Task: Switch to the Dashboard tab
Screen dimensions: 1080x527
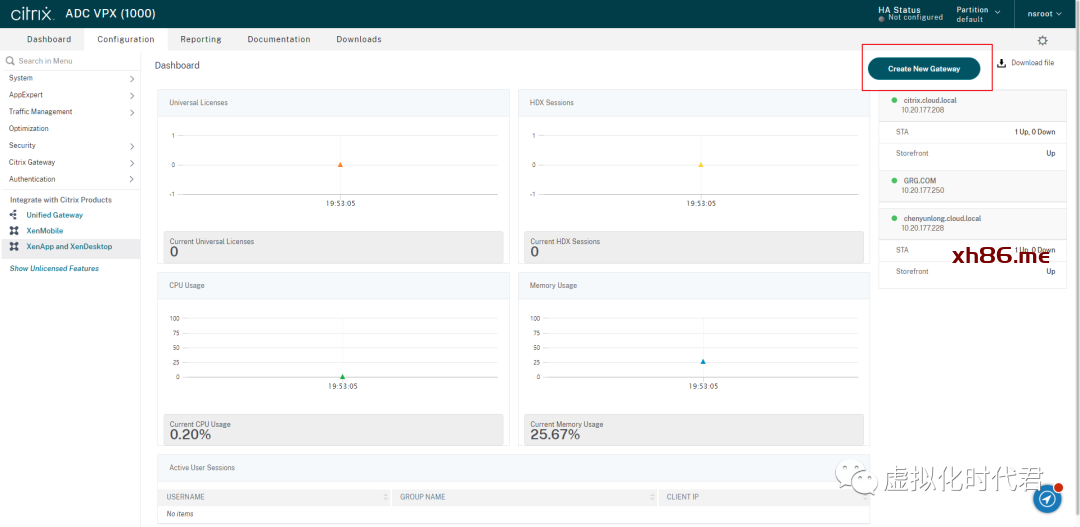Action: (49, 39)
